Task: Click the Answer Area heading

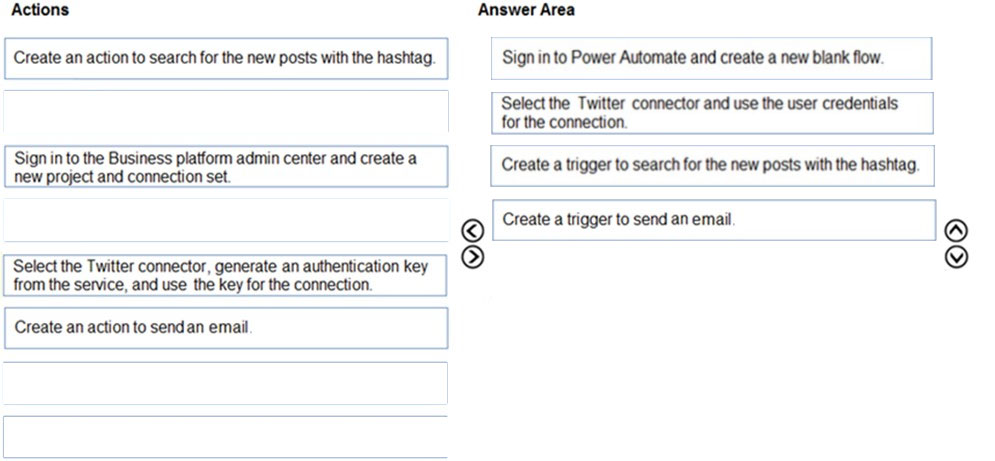Action: pyautogui.click(x=526, y=10)
